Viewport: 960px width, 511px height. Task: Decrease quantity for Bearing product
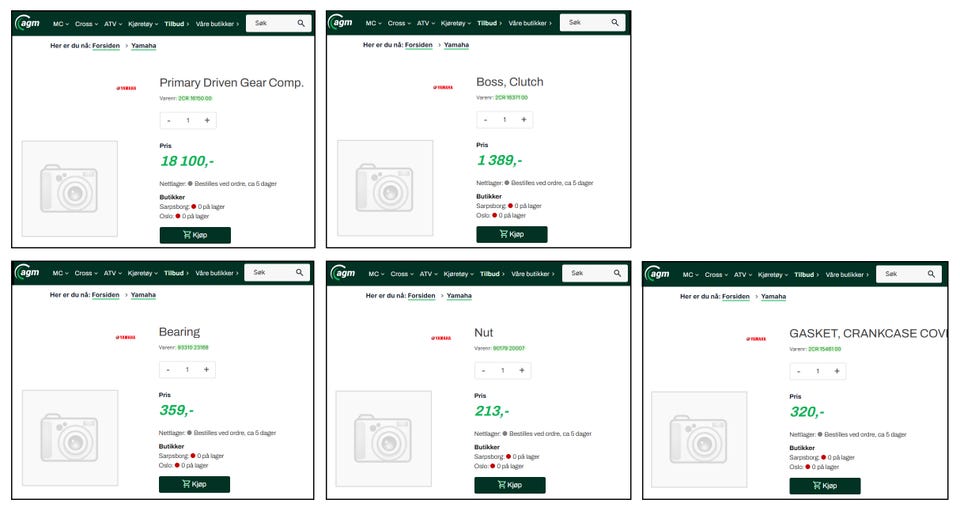point(168,370)
